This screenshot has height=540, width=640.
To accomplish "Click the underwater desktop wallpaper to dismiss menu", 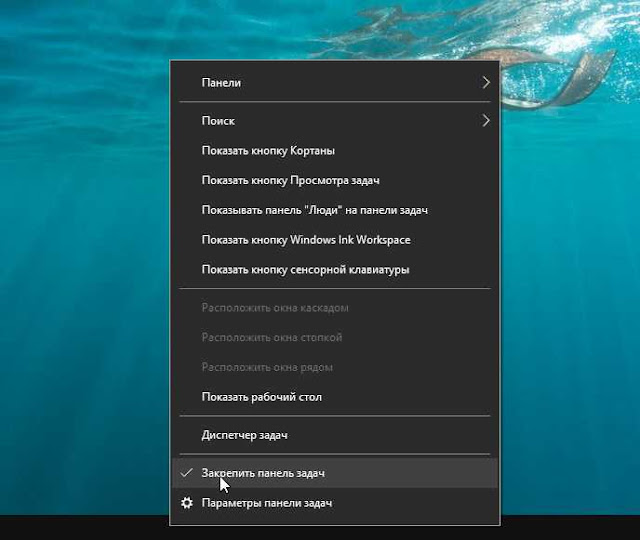I will [x=82, y=245].
